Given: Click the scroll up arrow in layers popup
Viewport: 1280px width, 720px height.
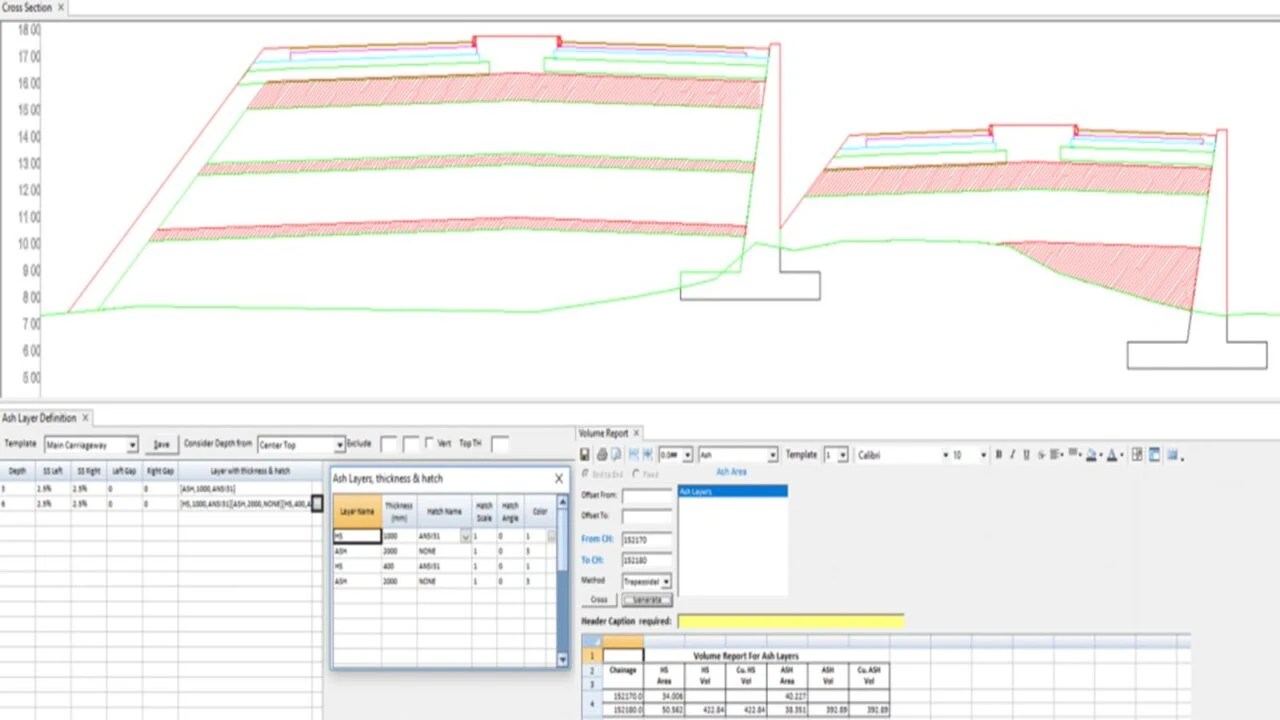Looking at the screenshot, I should coord(563,502).
